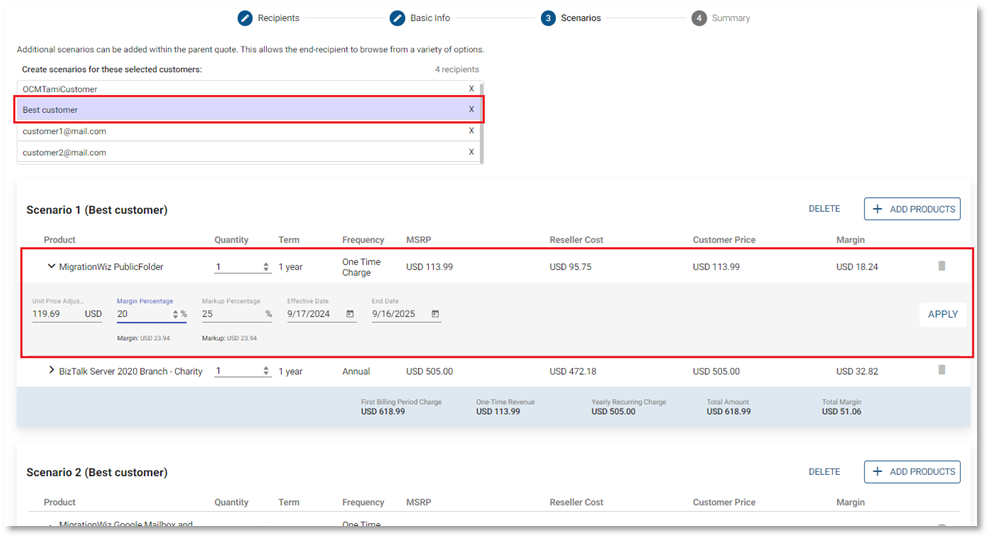Remove Best customer with its X

coord(471,110)
